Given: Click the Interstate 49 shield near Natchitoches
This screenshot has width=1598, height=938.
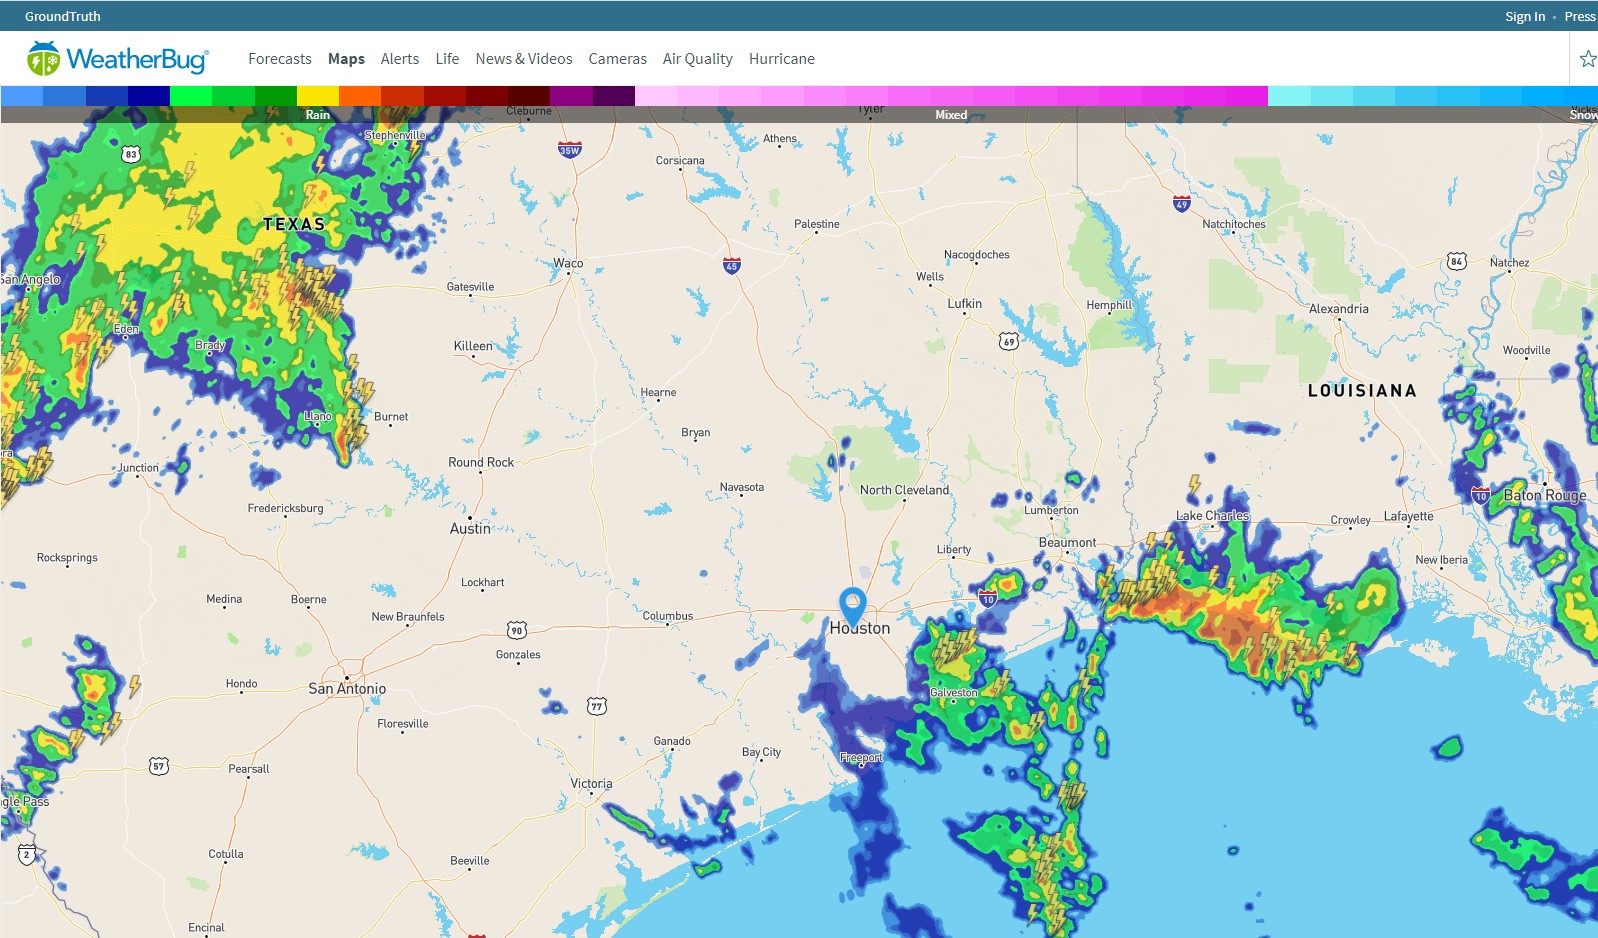Looking at the screenshot, I should click(1182, 204).
